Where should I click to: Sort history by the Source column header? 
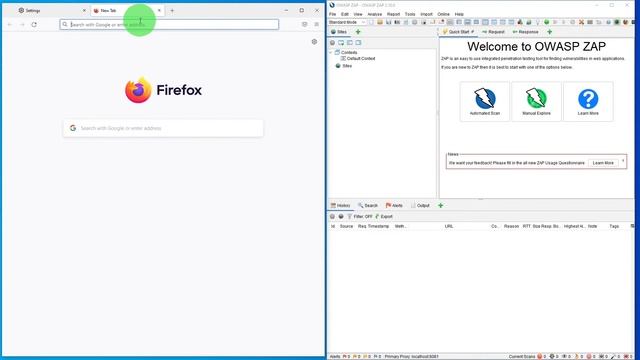pos(346,226)
